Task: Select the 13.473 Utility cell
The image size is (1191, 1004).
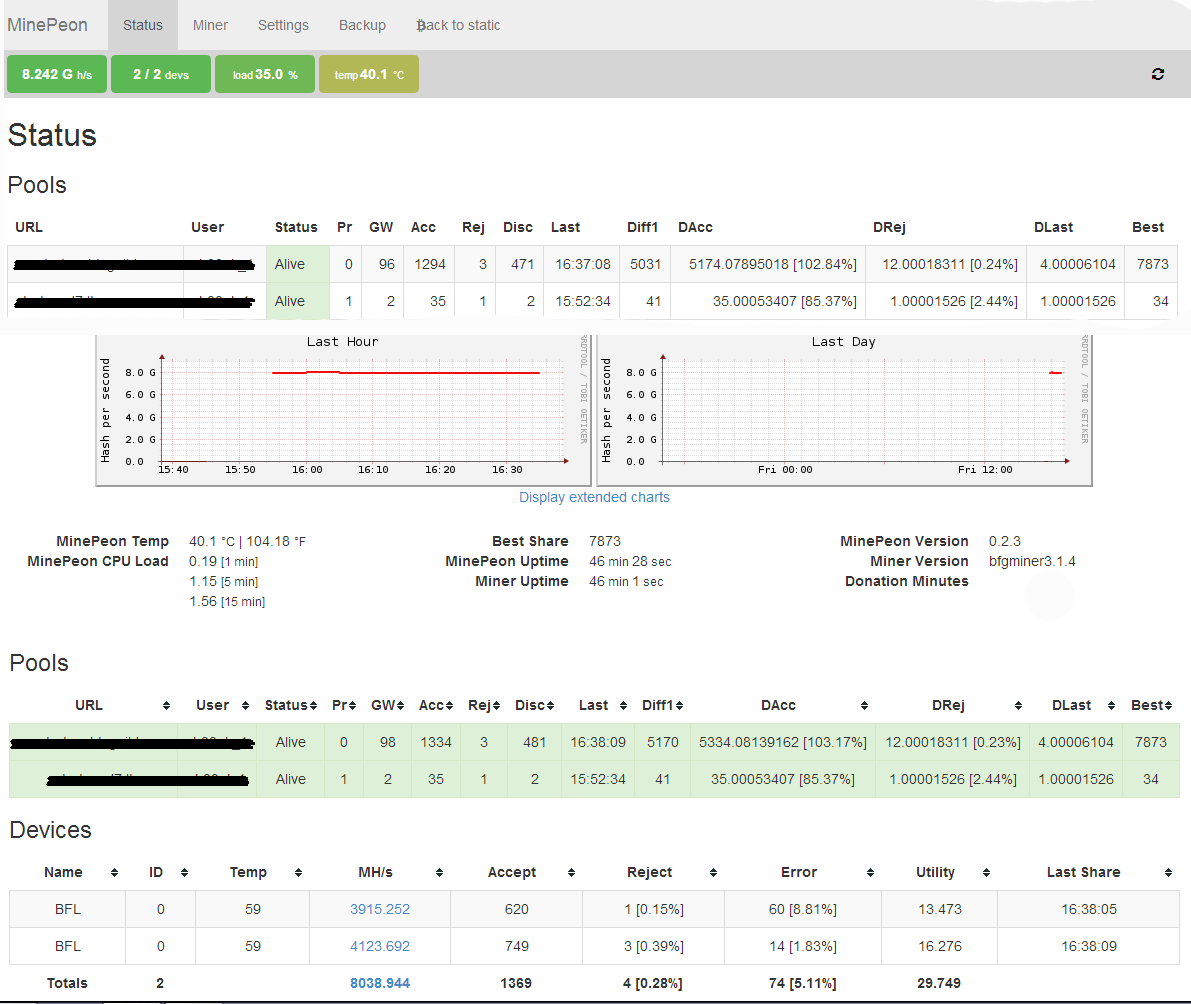Action: pyautogui.click(x=939, y=909)
